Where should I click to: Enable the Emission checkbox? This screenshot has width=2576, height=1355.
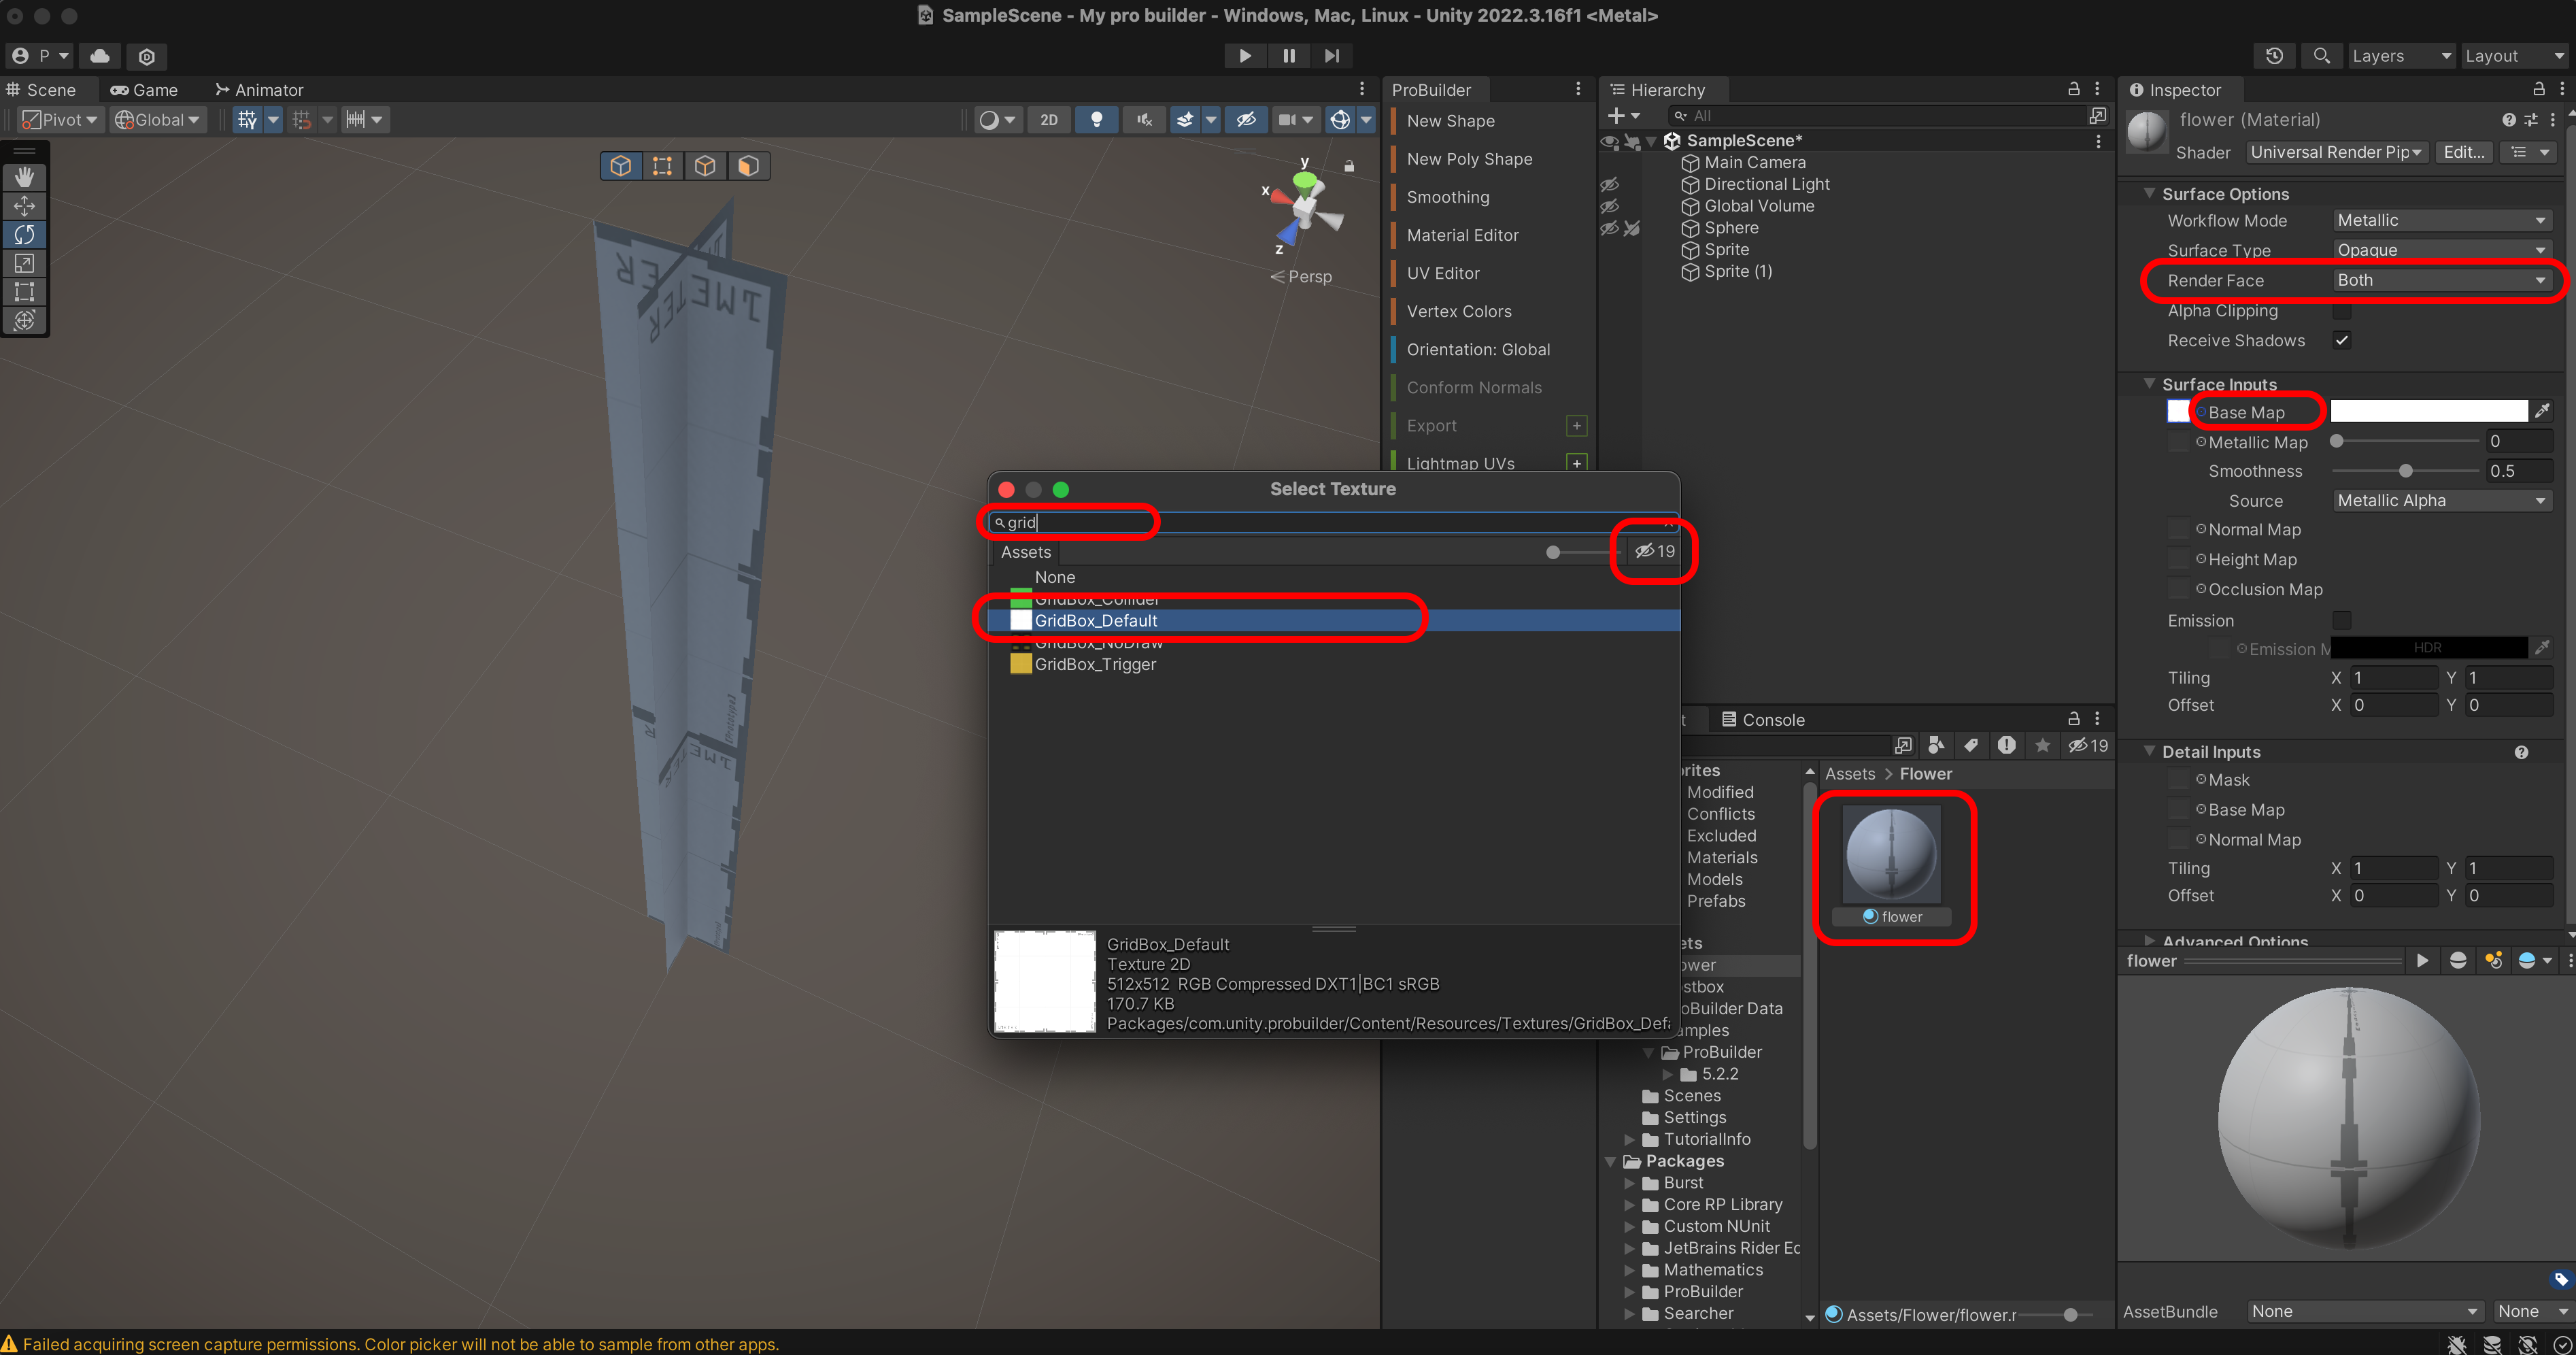(2342, 620)
